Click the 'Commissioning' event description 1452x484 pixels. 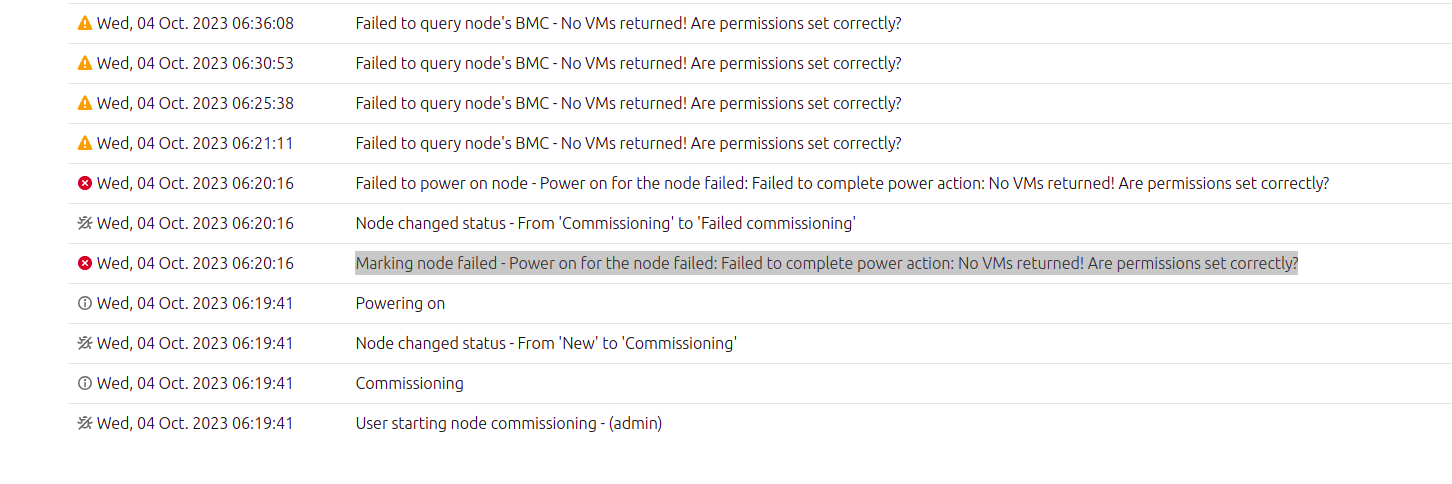pos(409,383)
